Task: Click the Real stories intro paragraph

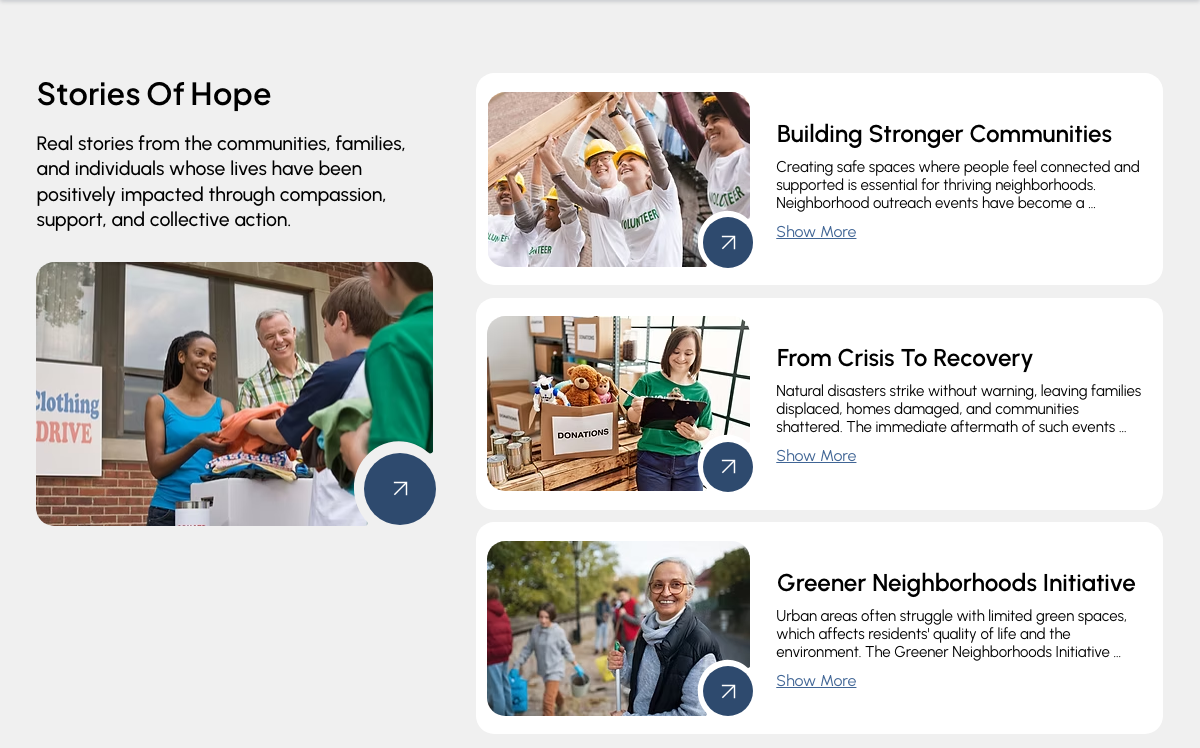Action: [221, 181]
